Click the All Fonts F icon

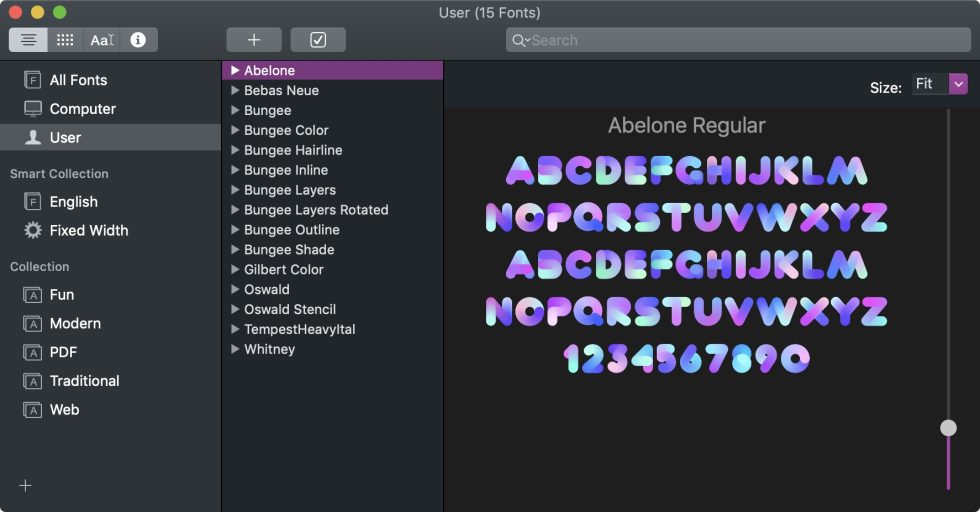click(x=32, y=80)
